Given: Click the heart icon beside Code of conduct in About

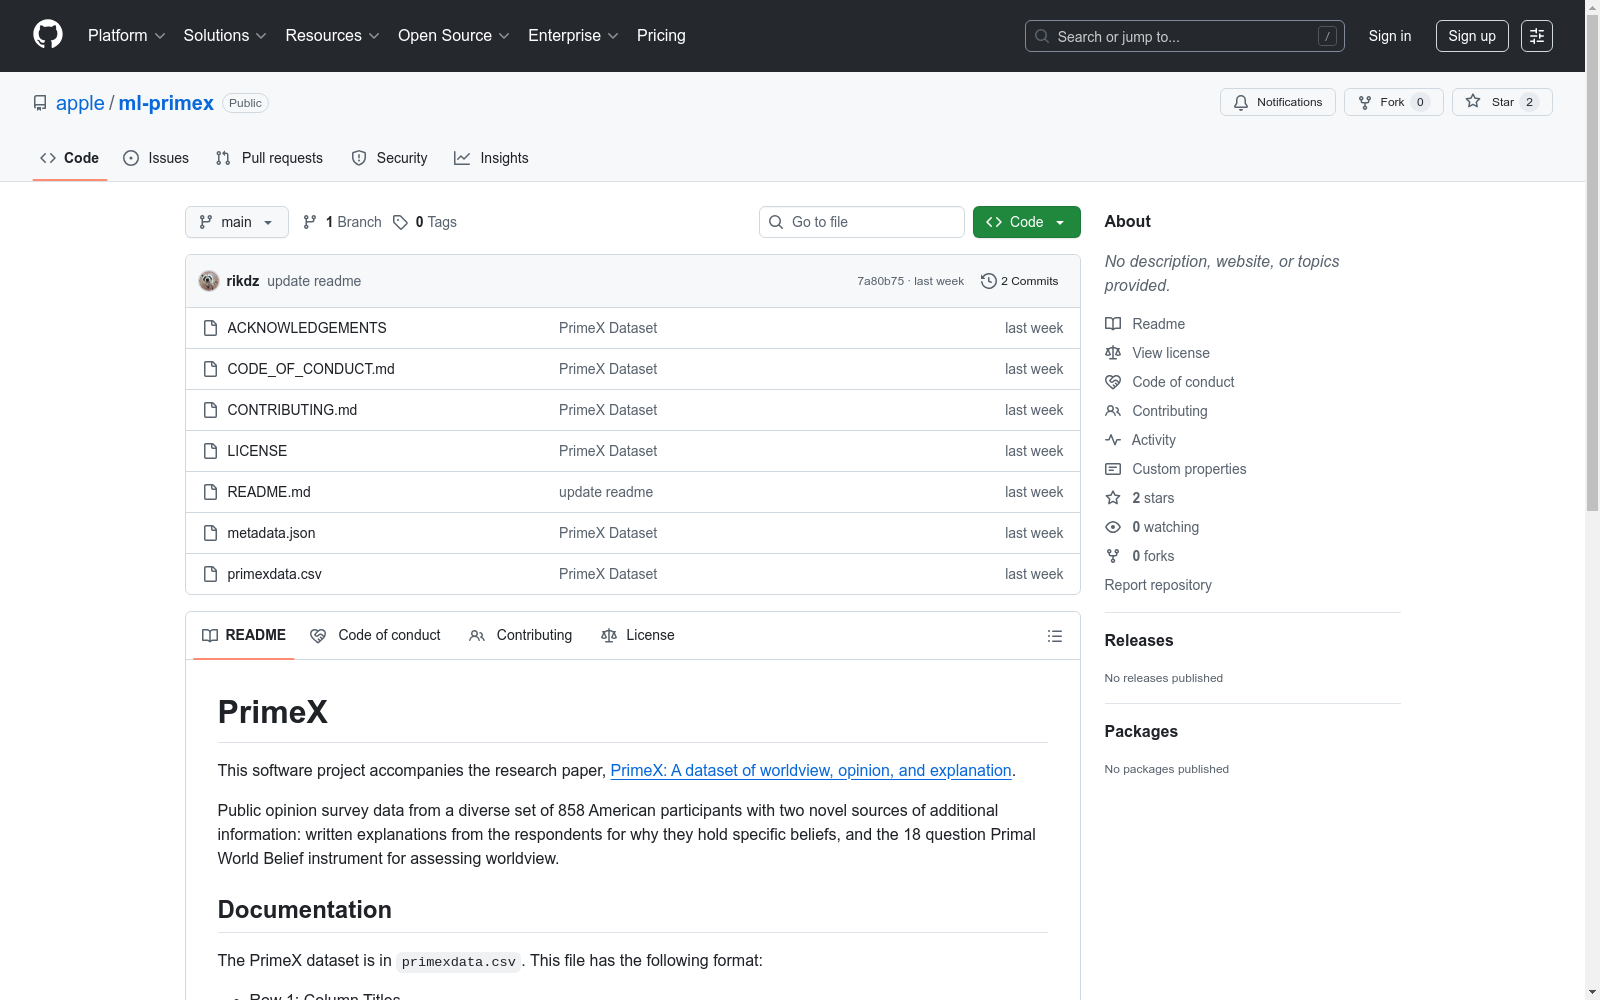Looking at the screenshot, I should (1113, 382).
